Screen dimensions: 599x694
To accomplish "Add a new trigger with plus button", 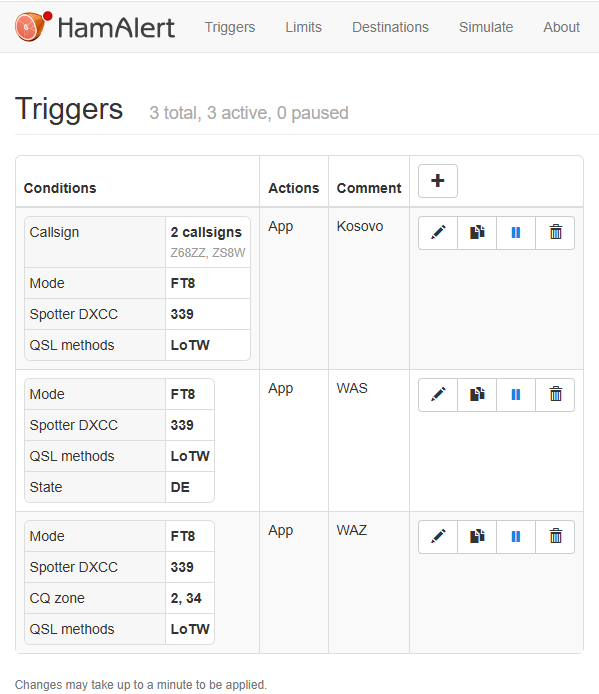I will (x=437, y=181).
